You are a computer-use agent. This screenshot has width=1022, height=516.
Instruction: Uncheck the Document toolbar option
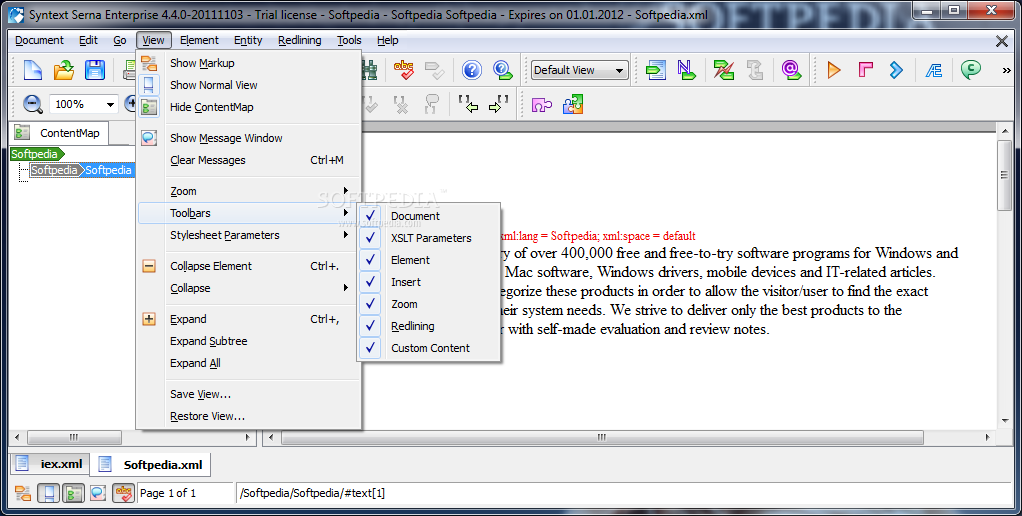(x=429, y=216)
